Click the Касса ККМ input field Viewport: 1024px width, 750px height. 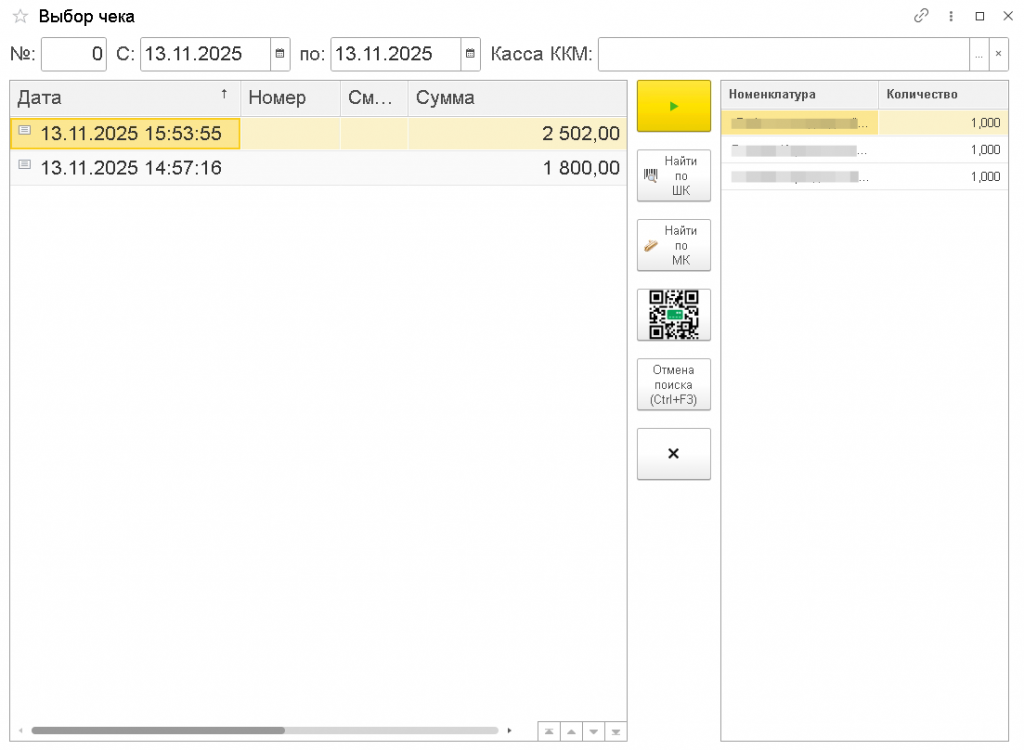(x=784, y=54)
